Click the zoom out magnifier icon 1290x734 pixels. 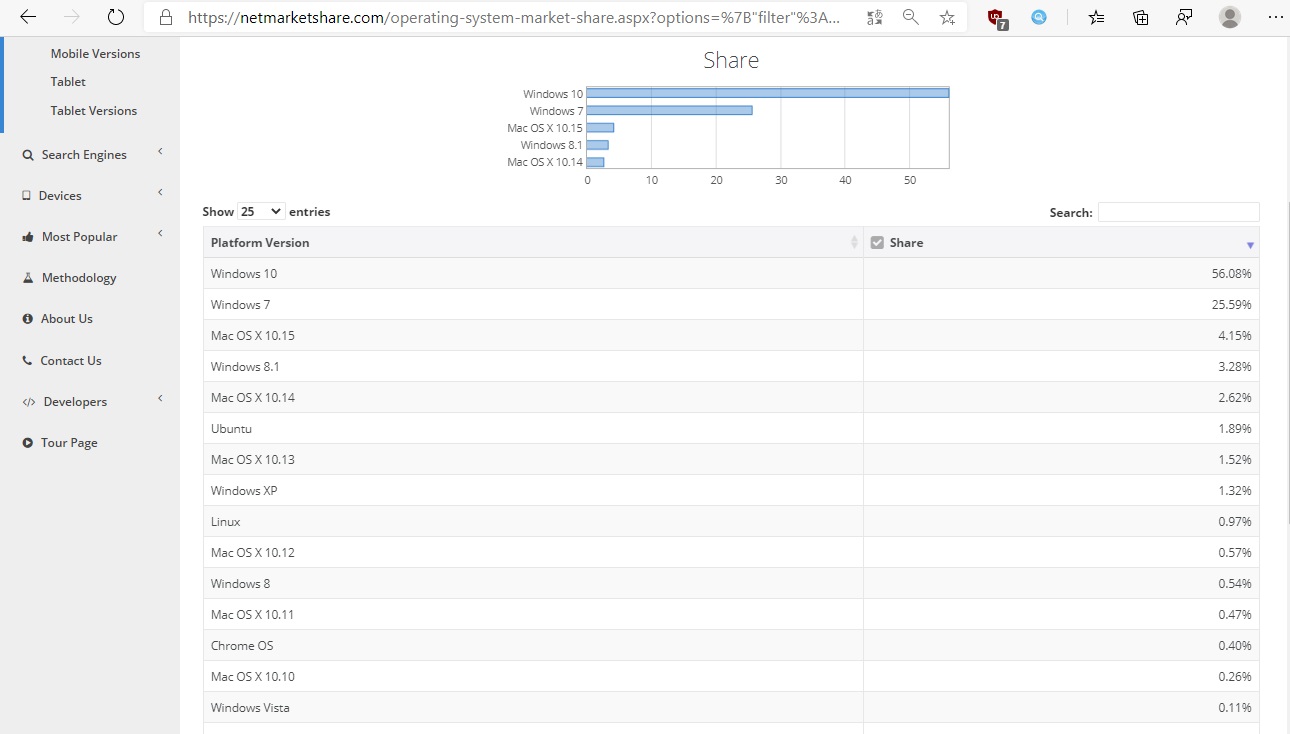click(911, 17)
